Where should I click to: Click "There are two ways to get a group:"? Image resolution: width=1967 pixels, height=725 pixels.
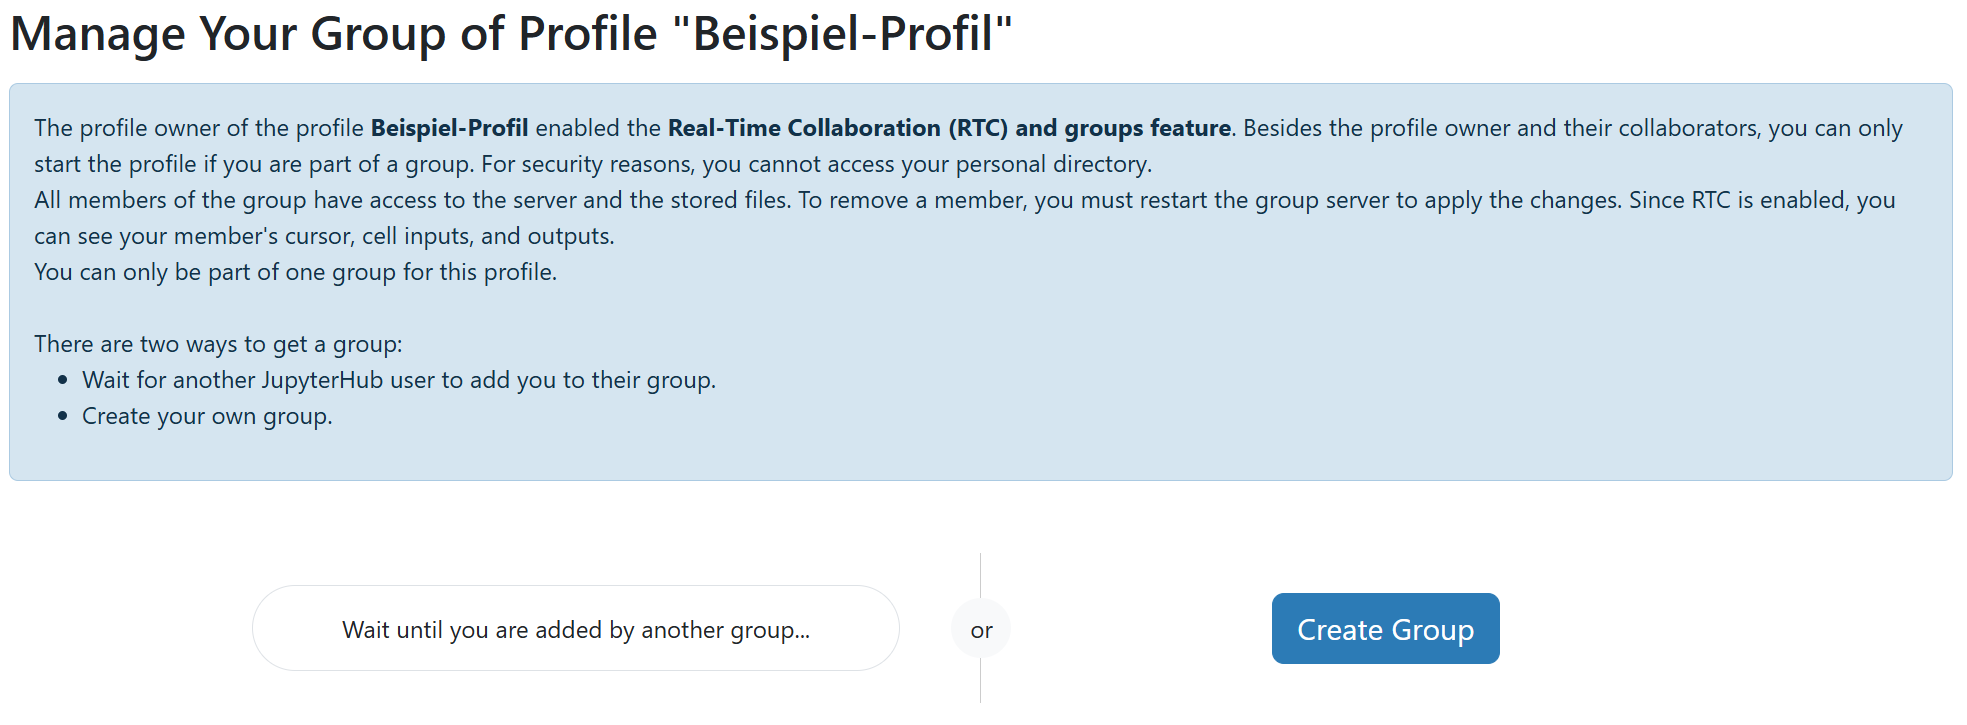[x=218, y=344]
